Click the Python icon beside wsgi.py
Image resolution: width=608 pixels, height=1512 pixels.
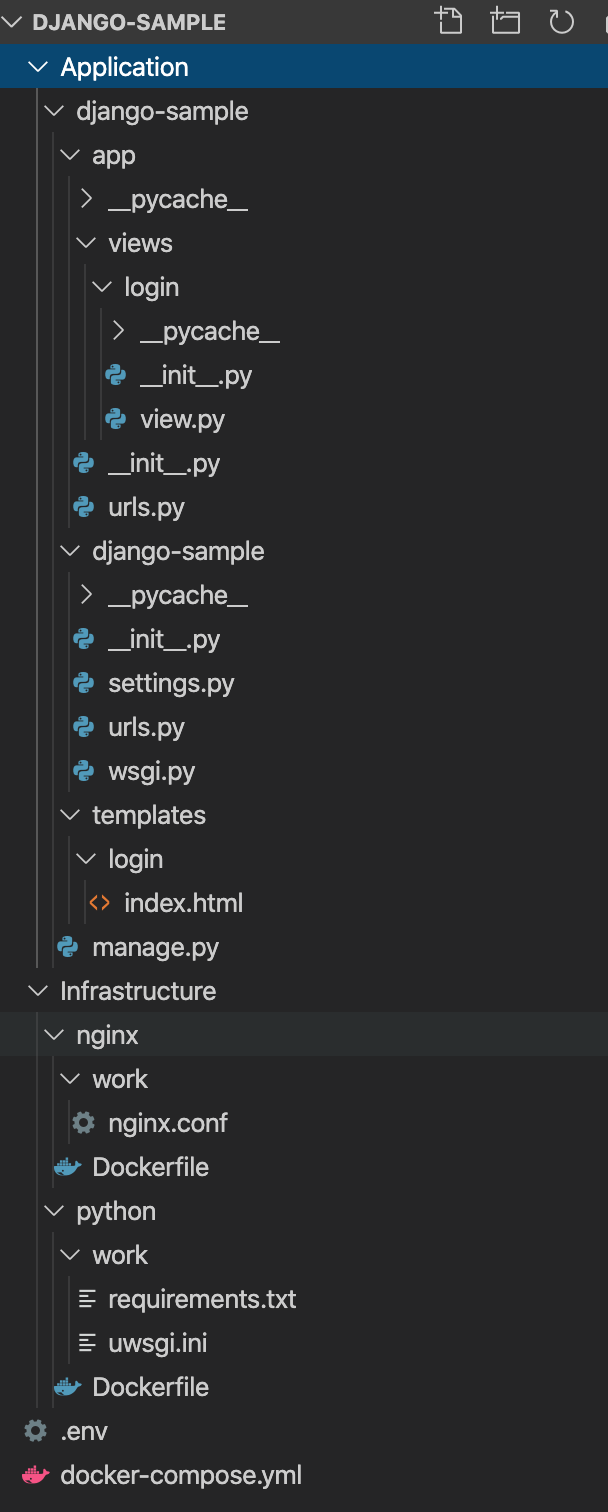point(84,771)
